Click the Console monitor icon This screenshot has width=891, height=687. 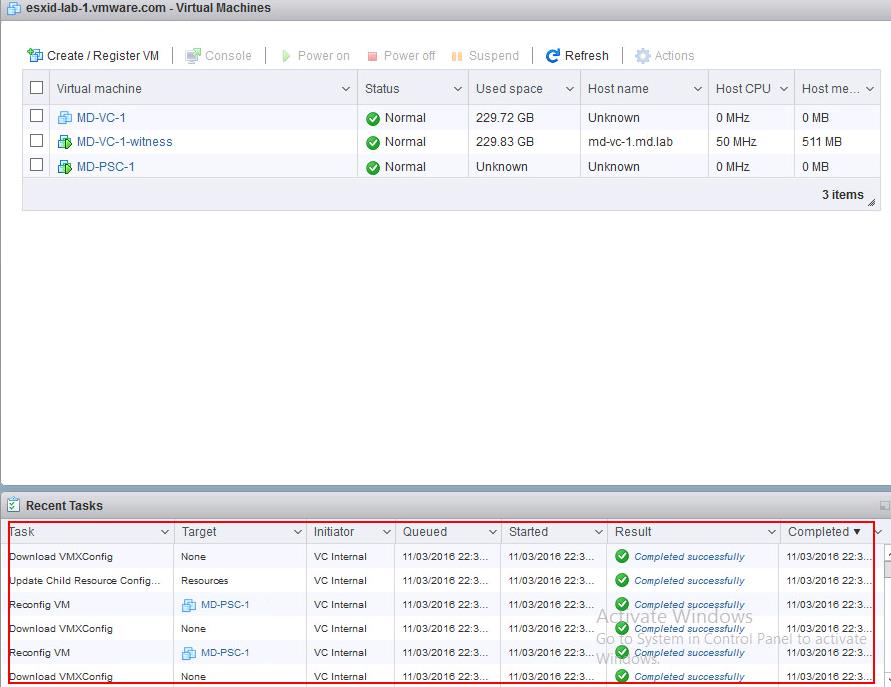(193, 55)
